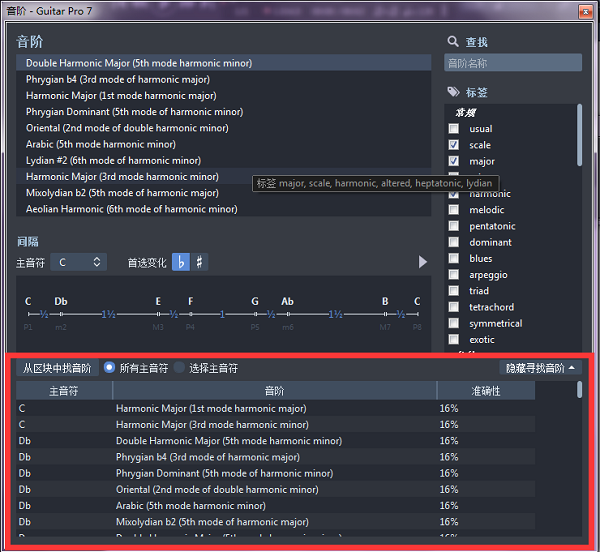Open the root note C dropdown
This screenshot has width=600, height=552.
click(79, 262)
